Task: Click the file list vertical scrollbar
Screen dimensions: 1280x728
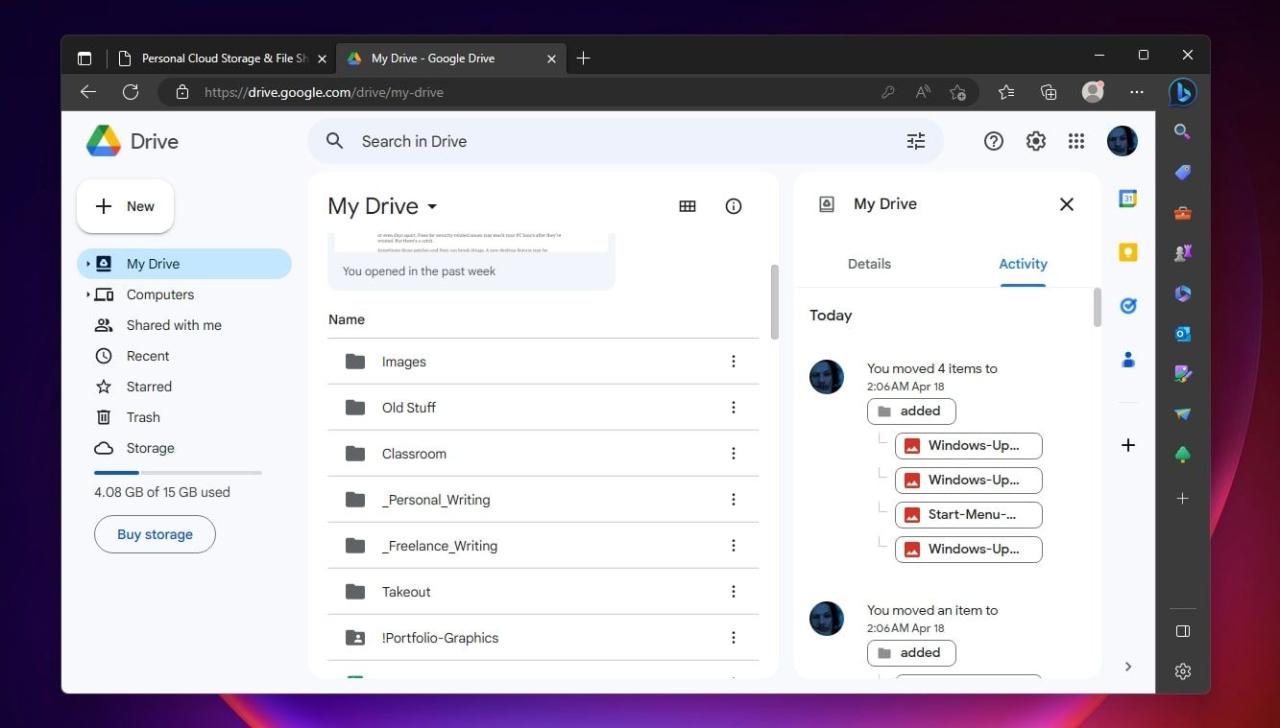Action: (774, 301)
